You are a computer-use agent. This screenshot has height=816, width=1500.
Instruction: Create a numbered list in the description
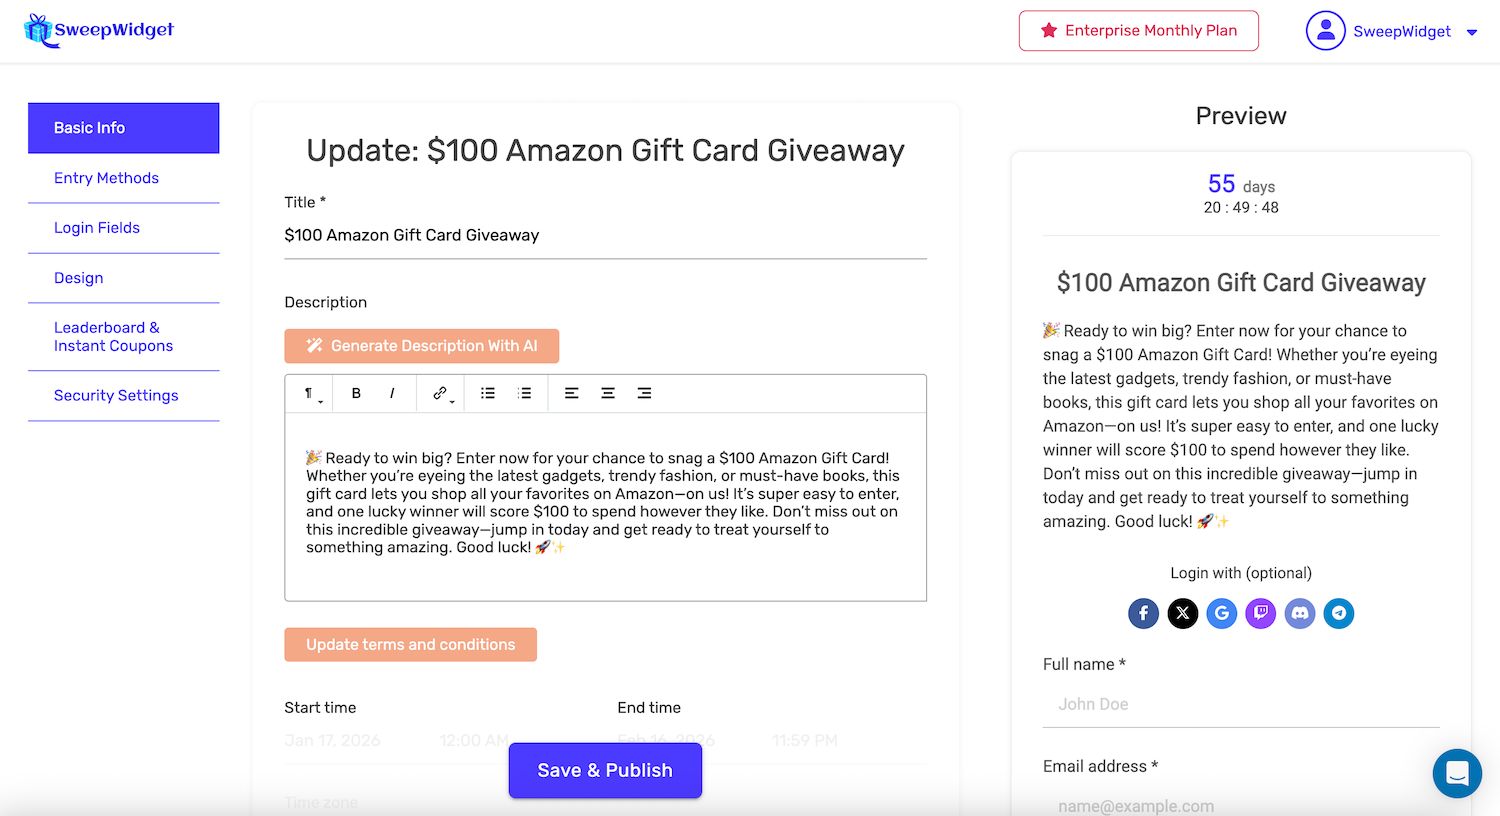point(524,393)
